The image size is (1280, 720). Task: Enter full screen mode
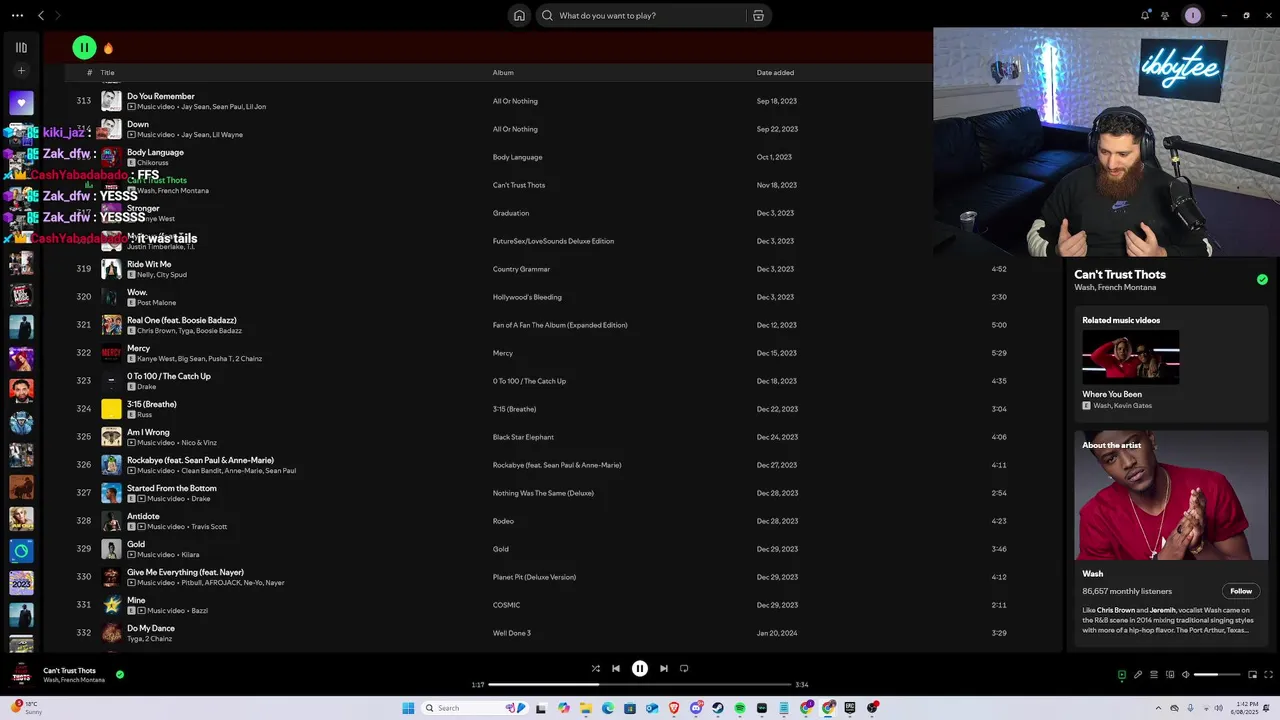pos(1268,674)
